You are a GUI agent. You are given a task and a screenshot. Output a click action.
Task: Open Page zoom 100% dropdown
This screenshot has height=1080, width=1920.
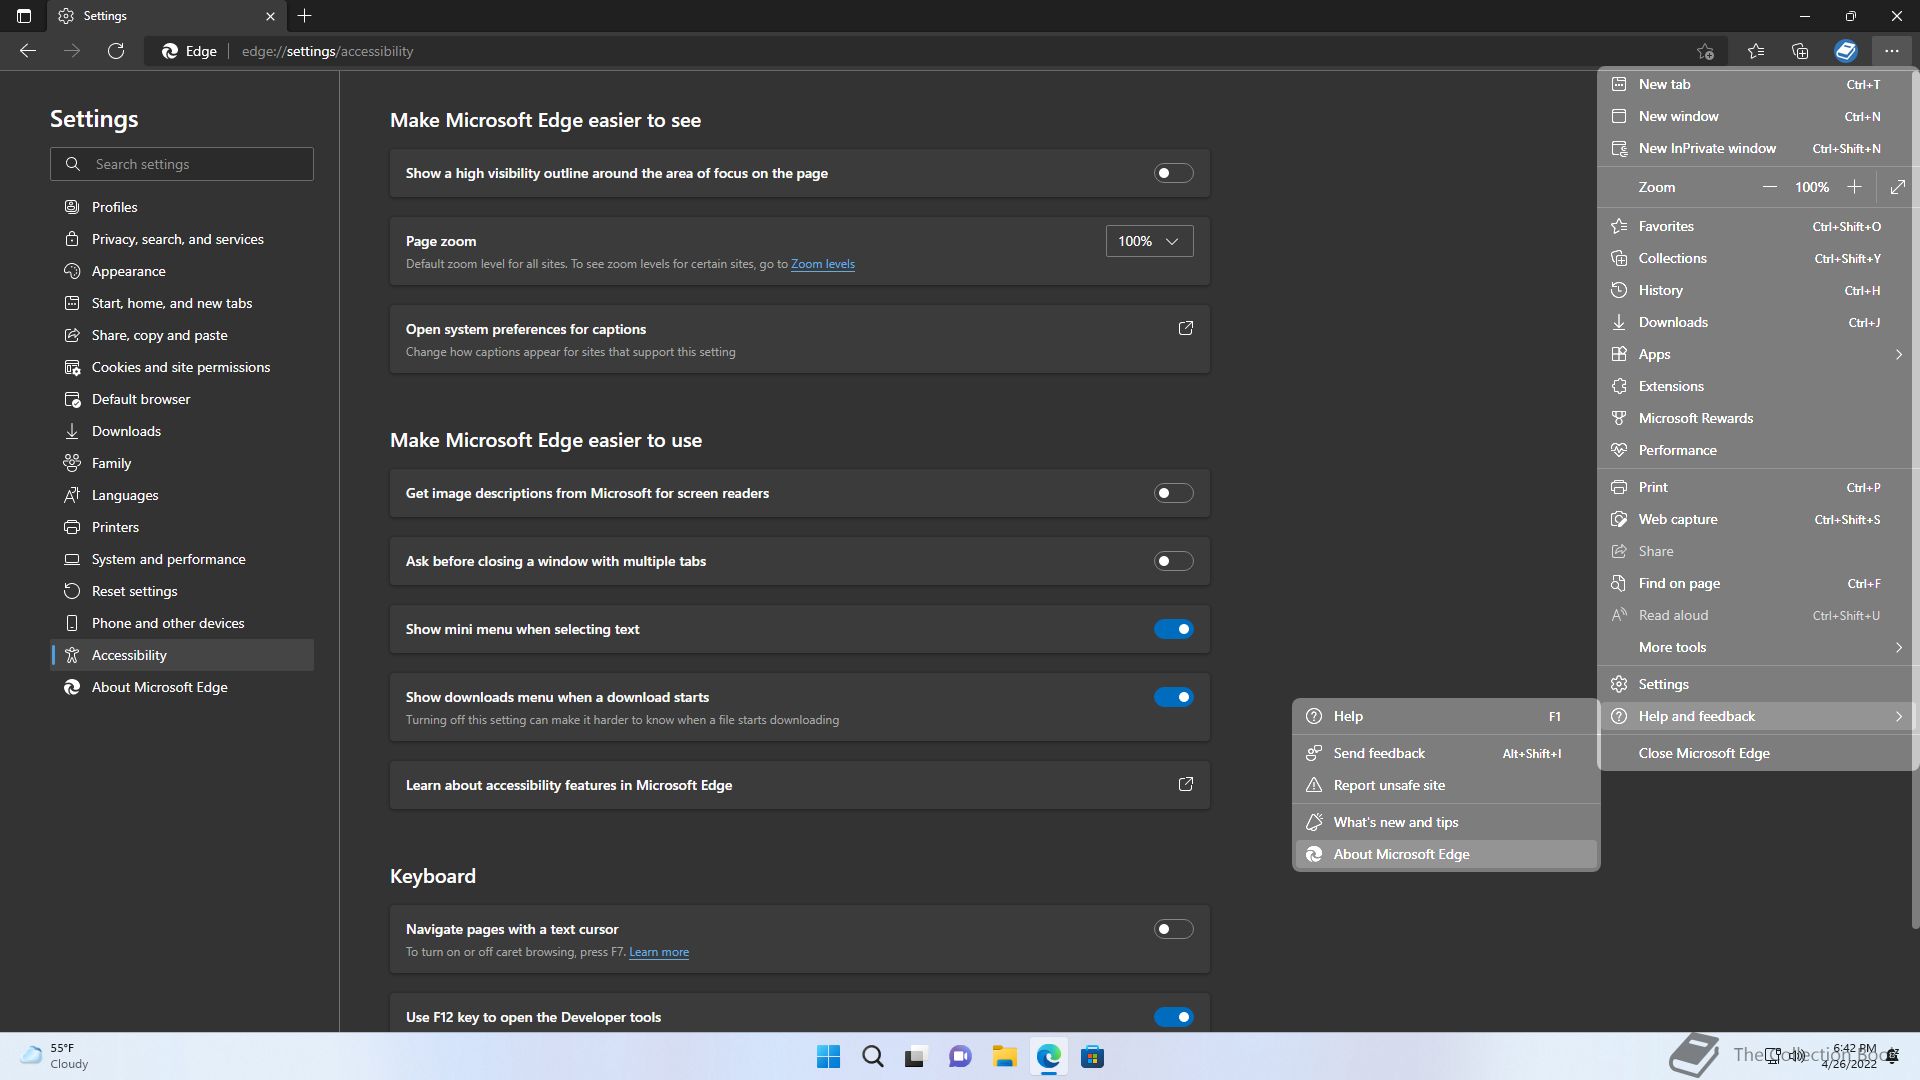coord(1149,241)
